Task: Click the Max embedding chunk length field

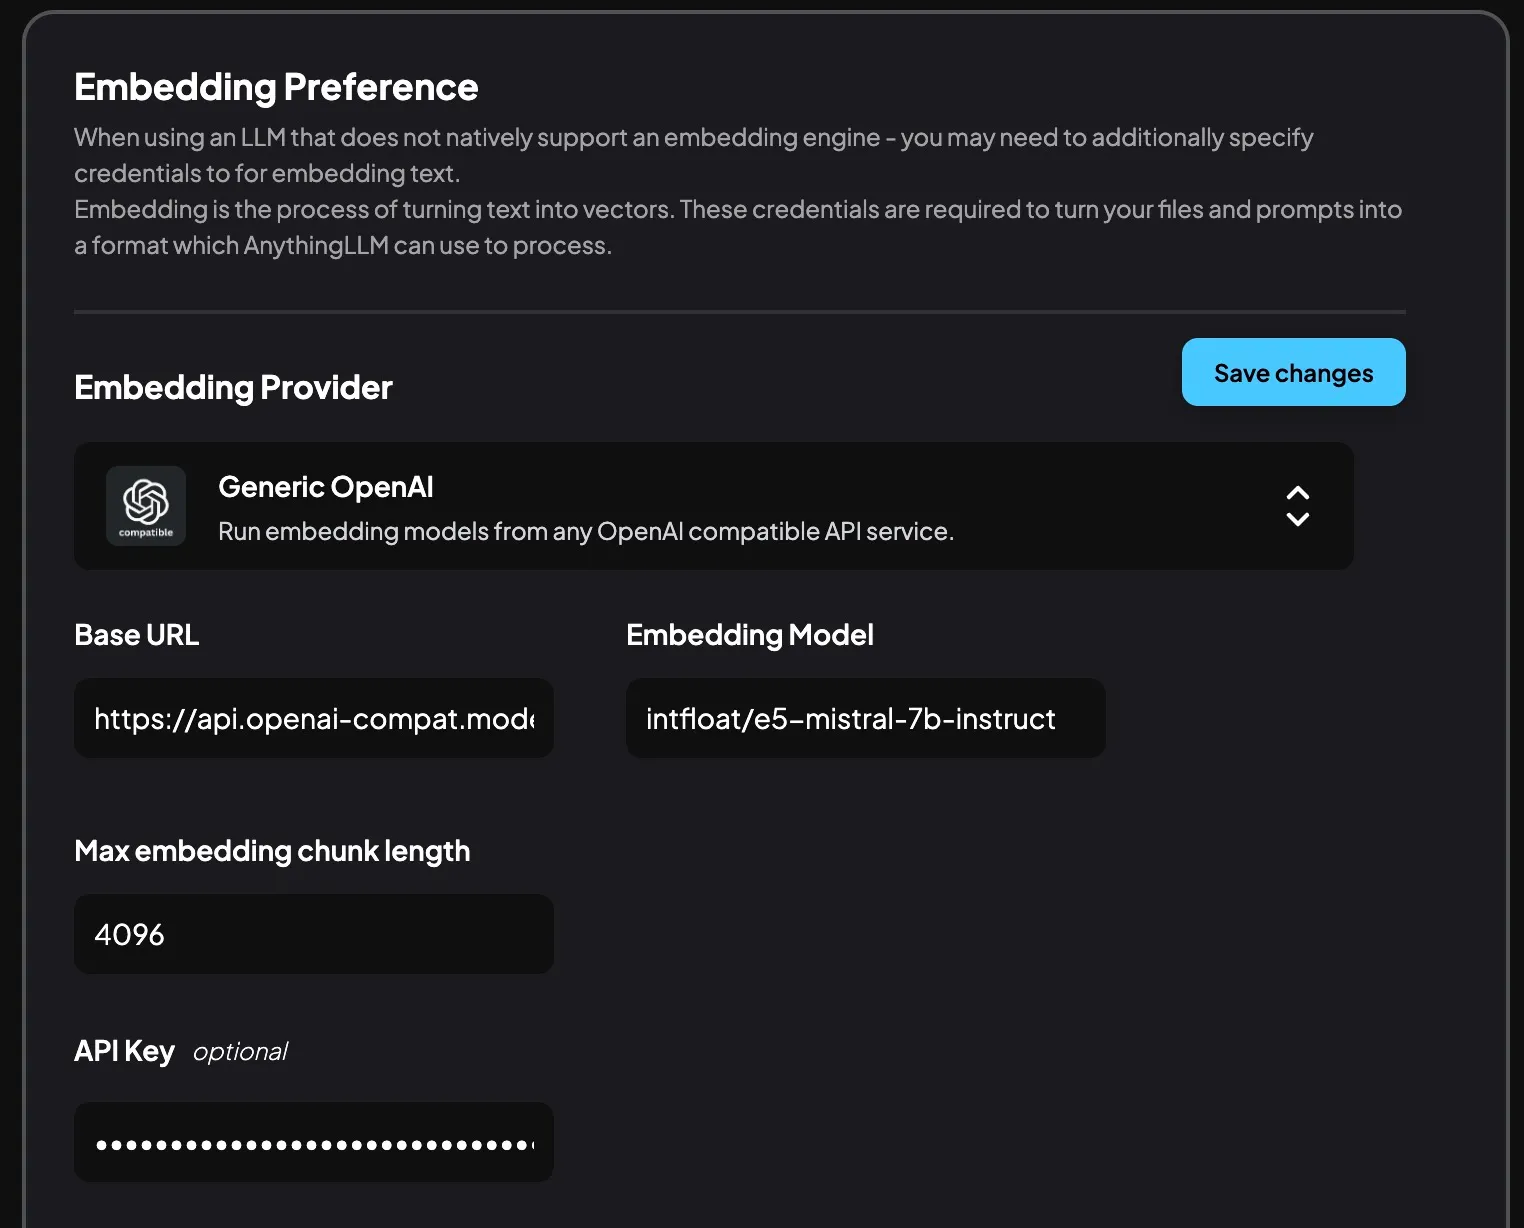Action: (x=313, y=934)
